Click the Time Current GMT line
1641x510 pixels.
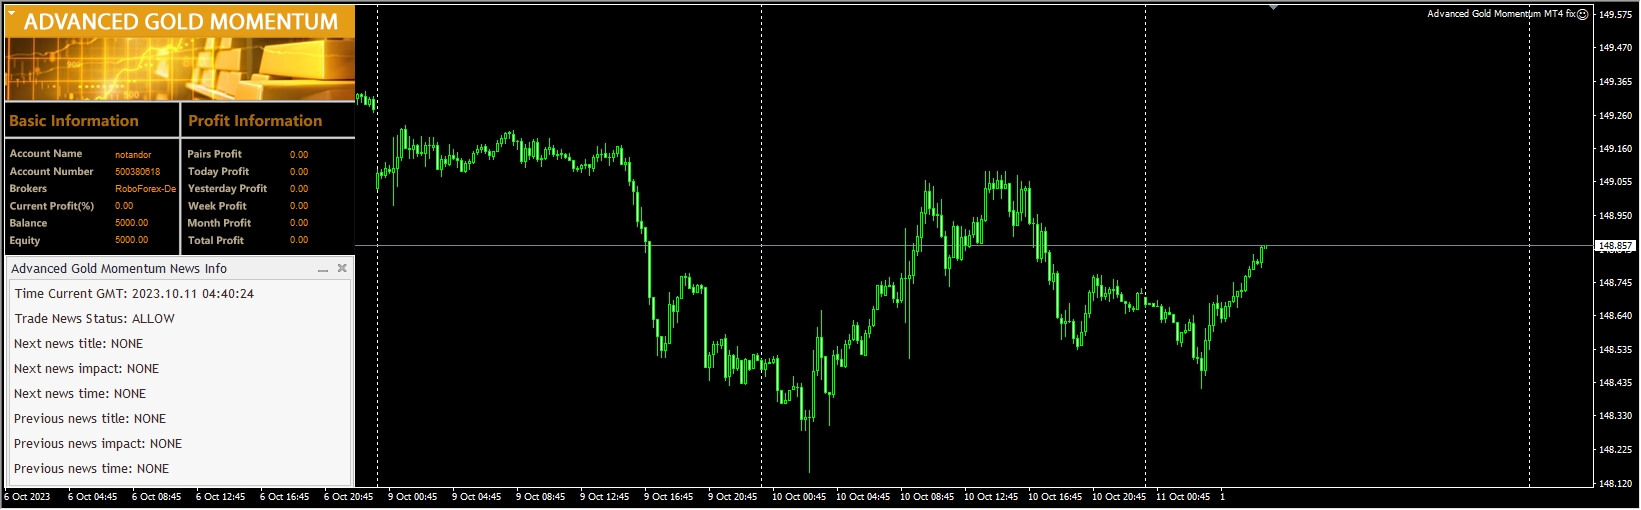[134, 294]
